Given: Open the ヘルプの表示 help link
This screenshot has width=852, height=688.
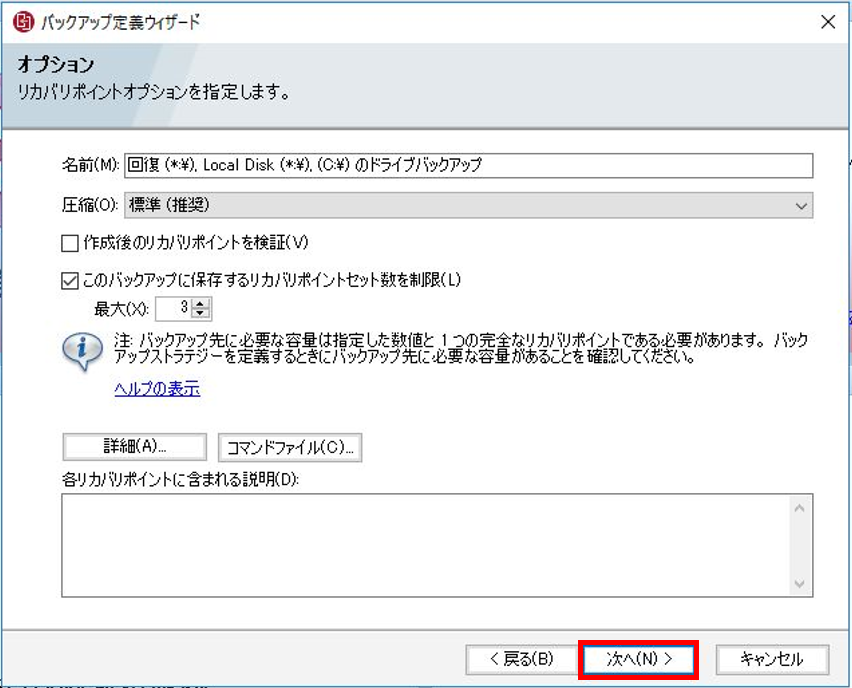Looking at the screenshot, I should click(157, 389).
